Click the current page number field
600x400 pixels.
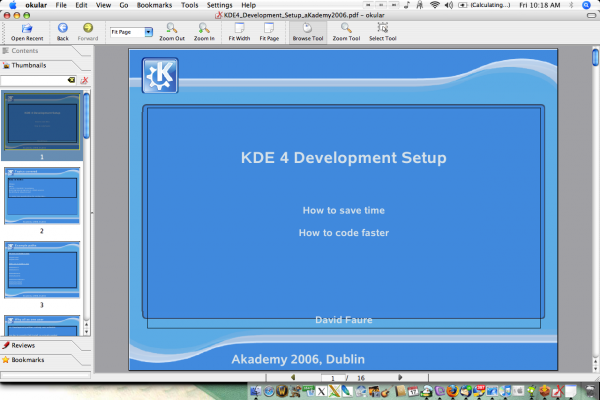(333, 378)
